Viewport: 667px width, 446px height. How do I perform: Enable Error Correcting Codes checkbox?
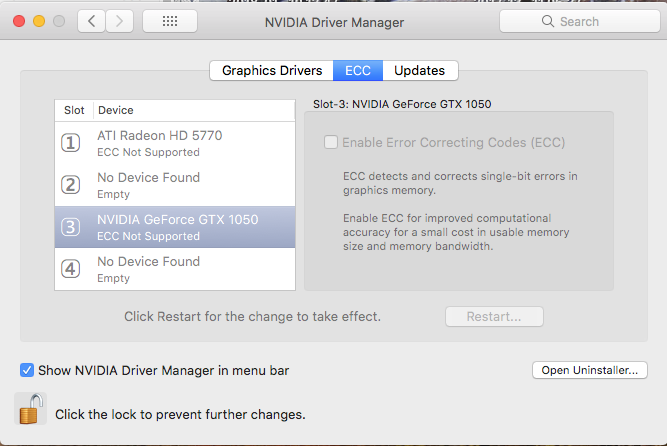(331, 142)
